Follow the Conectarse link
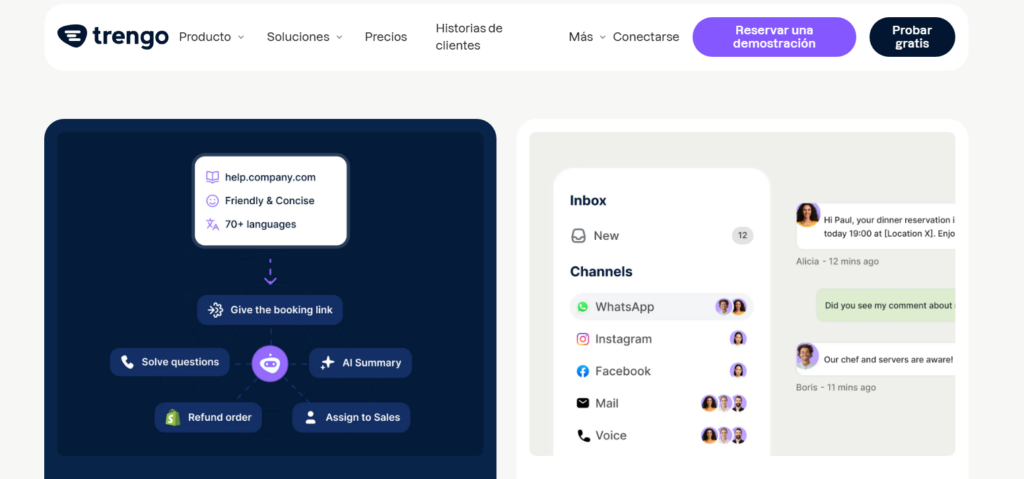The width and height of the screenshot is (1024, 479). (x=646, y=37)
